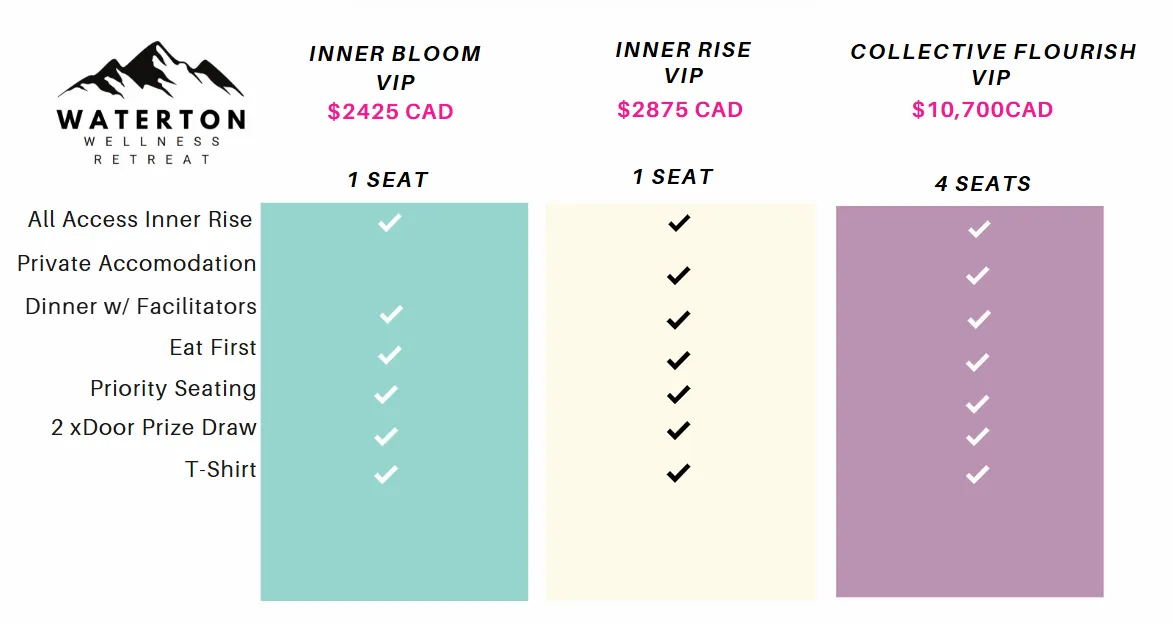This screenshot has height=625, width=1173.
Task: Select the Collective Flourish VIP heading
Action: (x=992, y=65)
